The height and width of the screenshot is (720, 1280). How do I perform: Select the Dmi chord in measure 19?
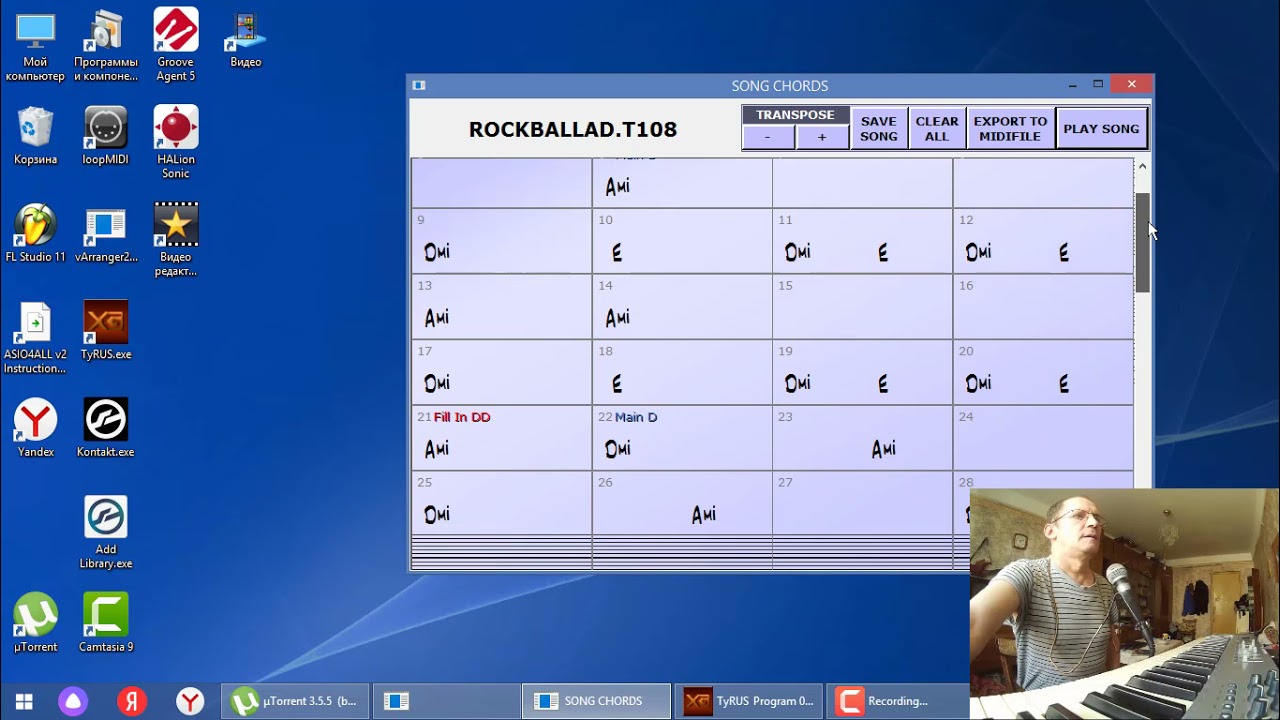pyautogui.click(x=798, y=384)
